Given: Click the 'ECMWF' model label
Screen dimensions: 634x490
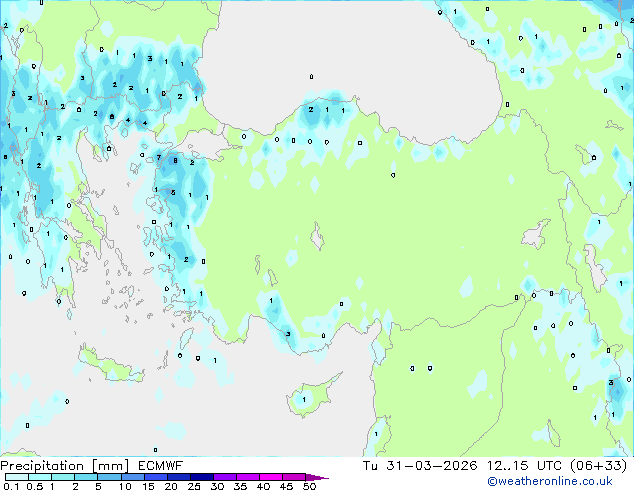Looking at the screenshot, I should pos(161,466).
